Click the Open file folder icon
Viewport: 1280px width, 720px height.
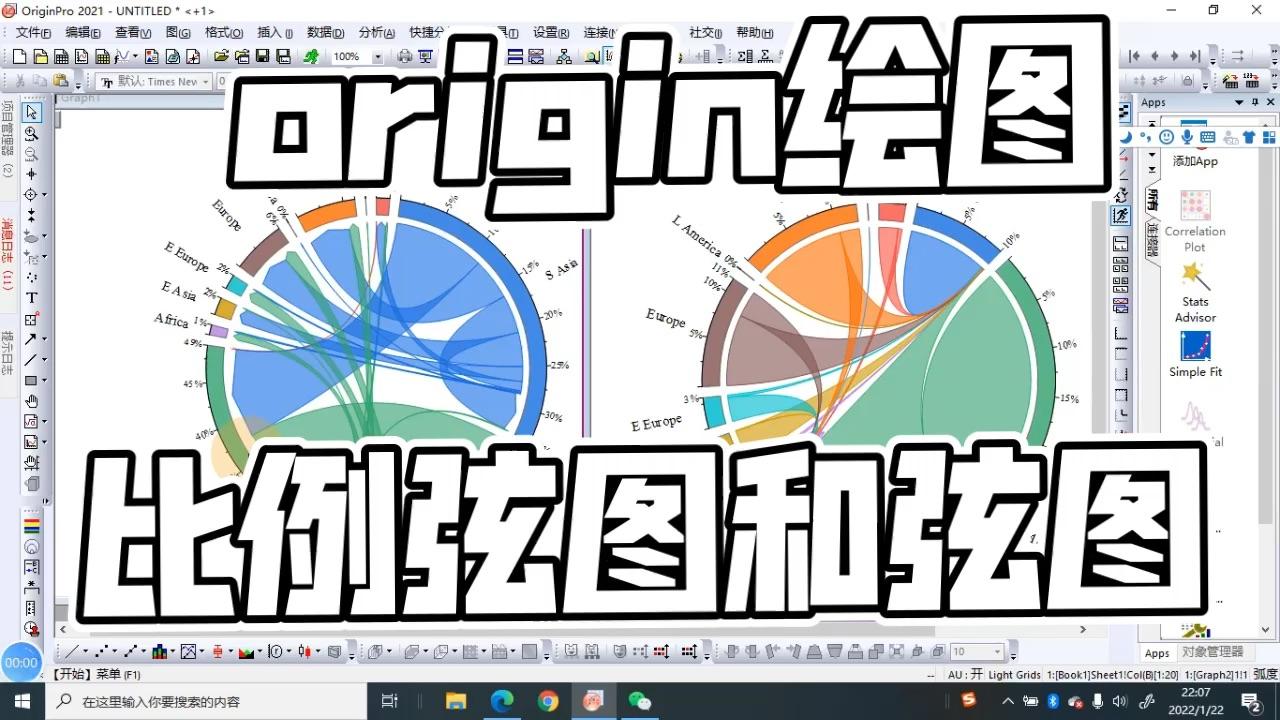tap(222, 57)
